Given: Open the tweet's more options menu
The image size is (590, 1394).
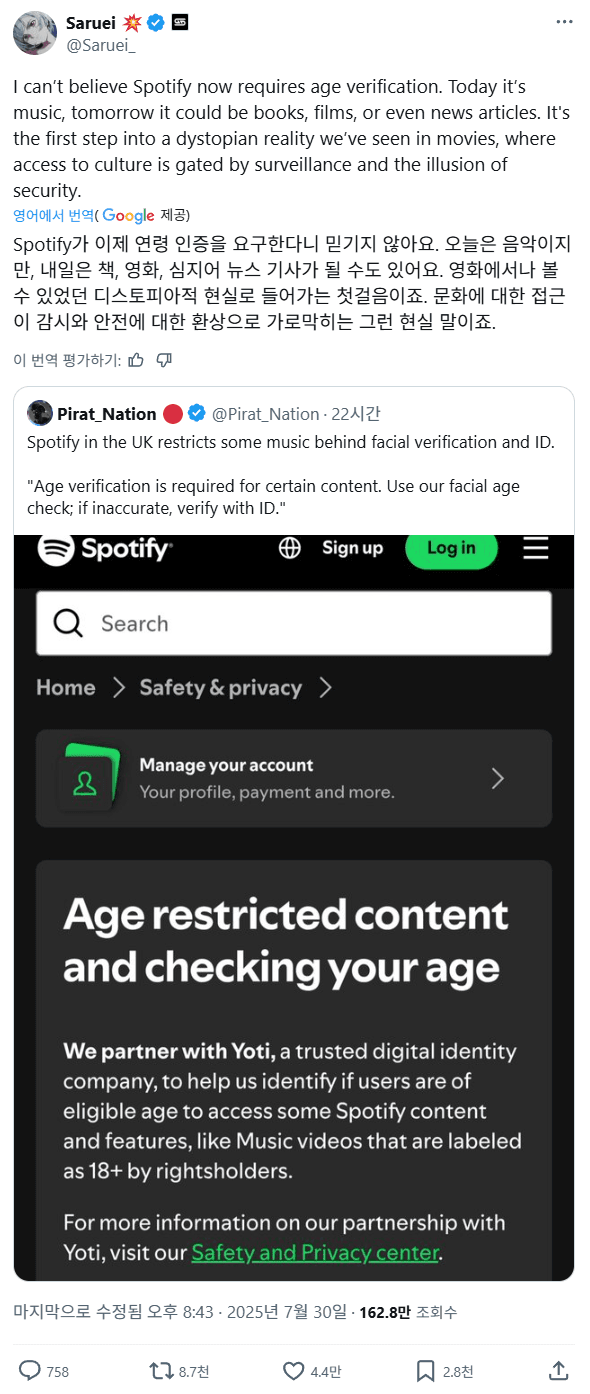Looking at the screenshot, I should pos(563,22).
